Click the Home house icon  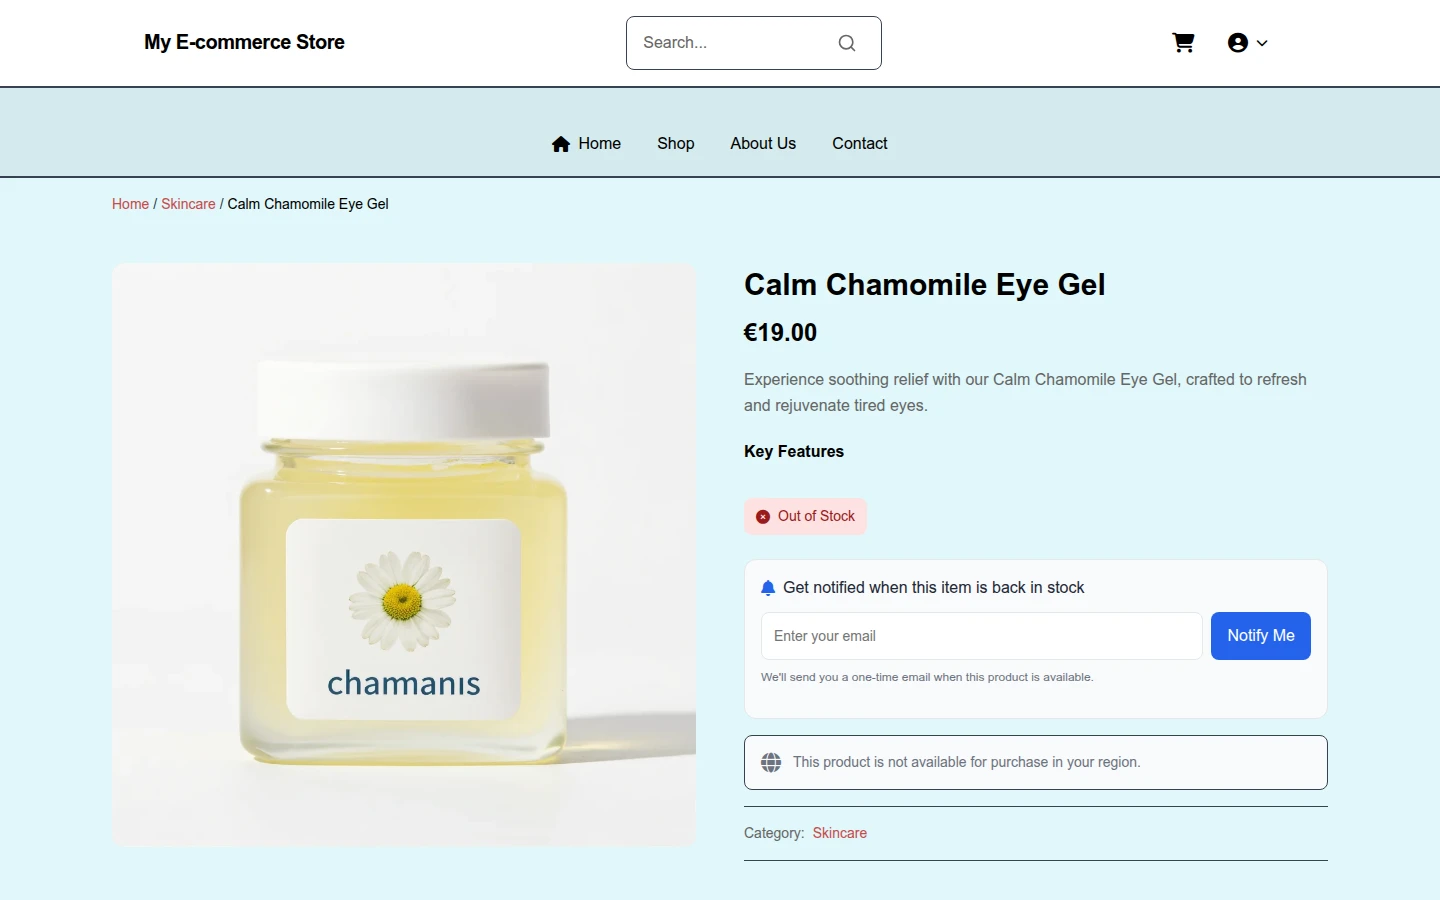(561, 144)
